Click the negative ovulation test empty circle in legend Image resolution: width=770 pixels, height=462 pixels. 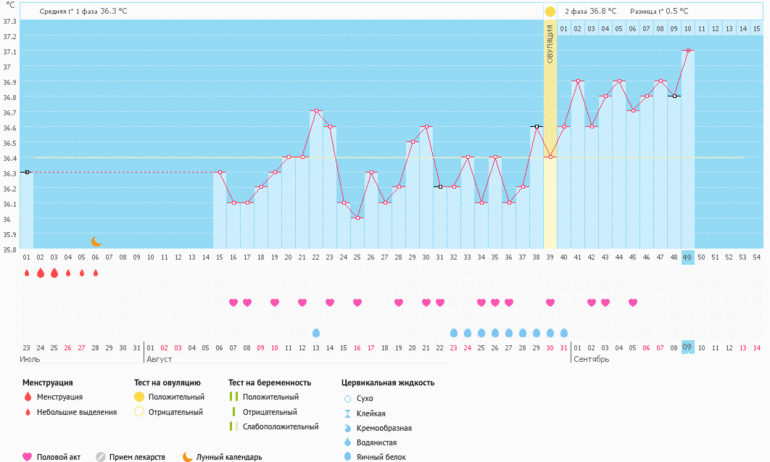[140, 411]
